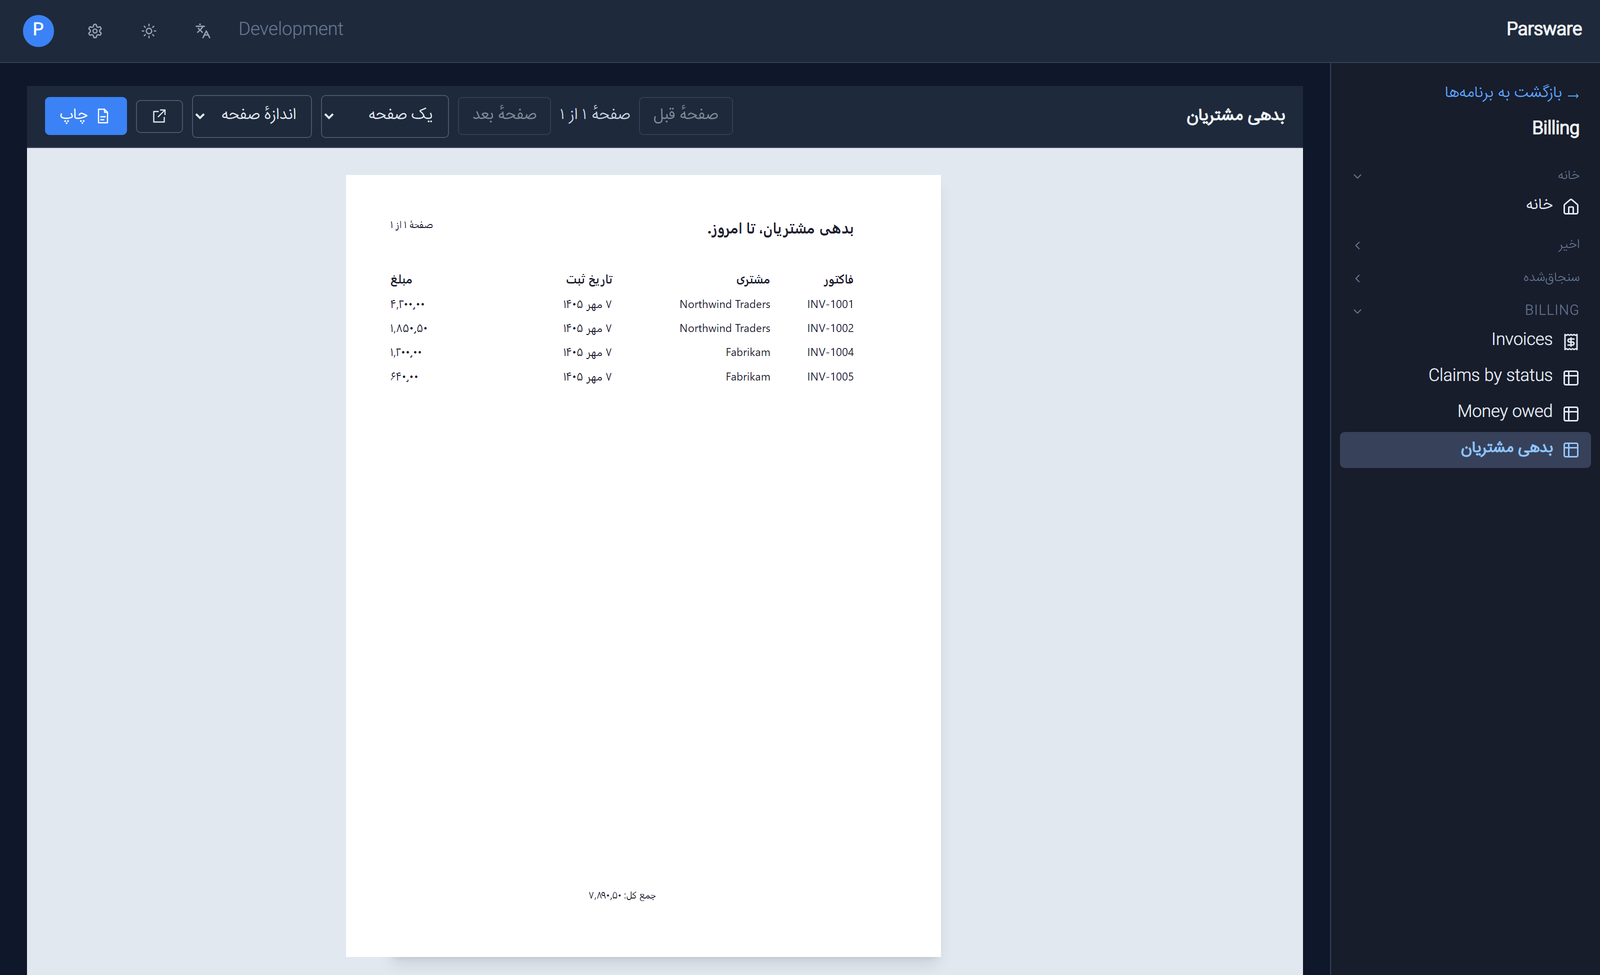The image size is (1600, 975).
Task: Select بدهی مشتریان sidebar item
Action: coord(1465,450)
